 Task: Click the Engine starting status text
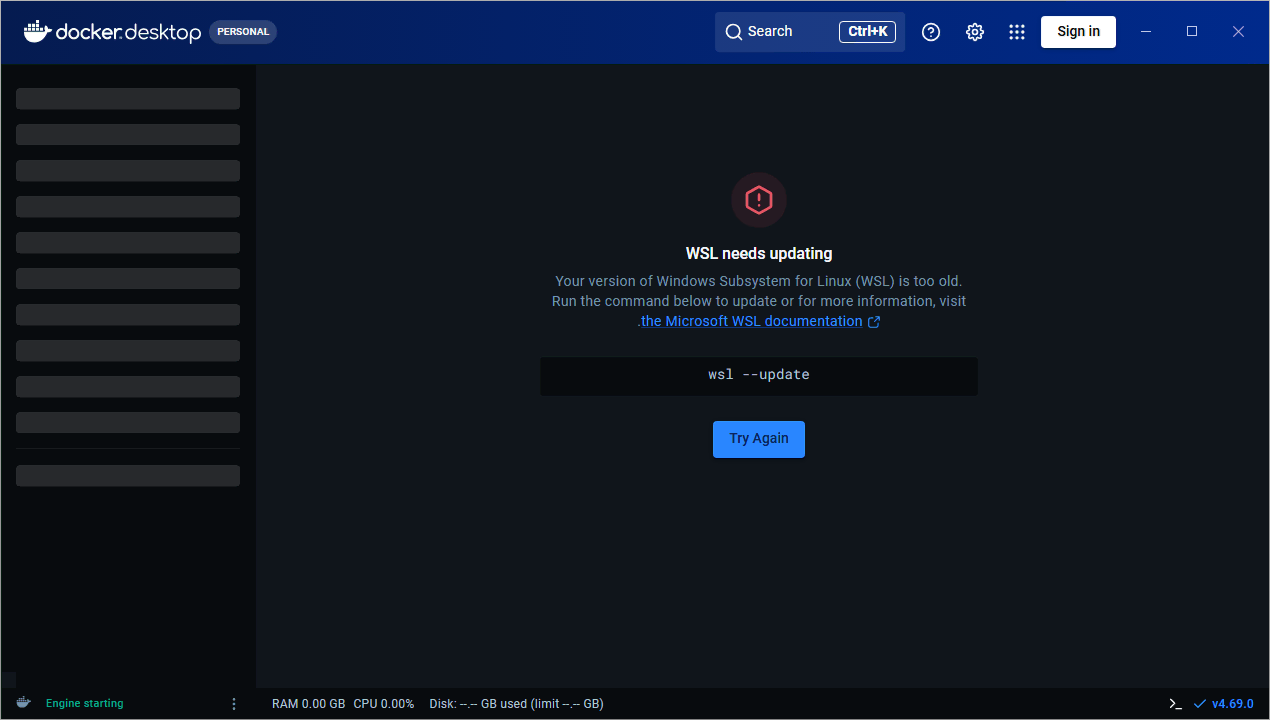pos(85,704)
